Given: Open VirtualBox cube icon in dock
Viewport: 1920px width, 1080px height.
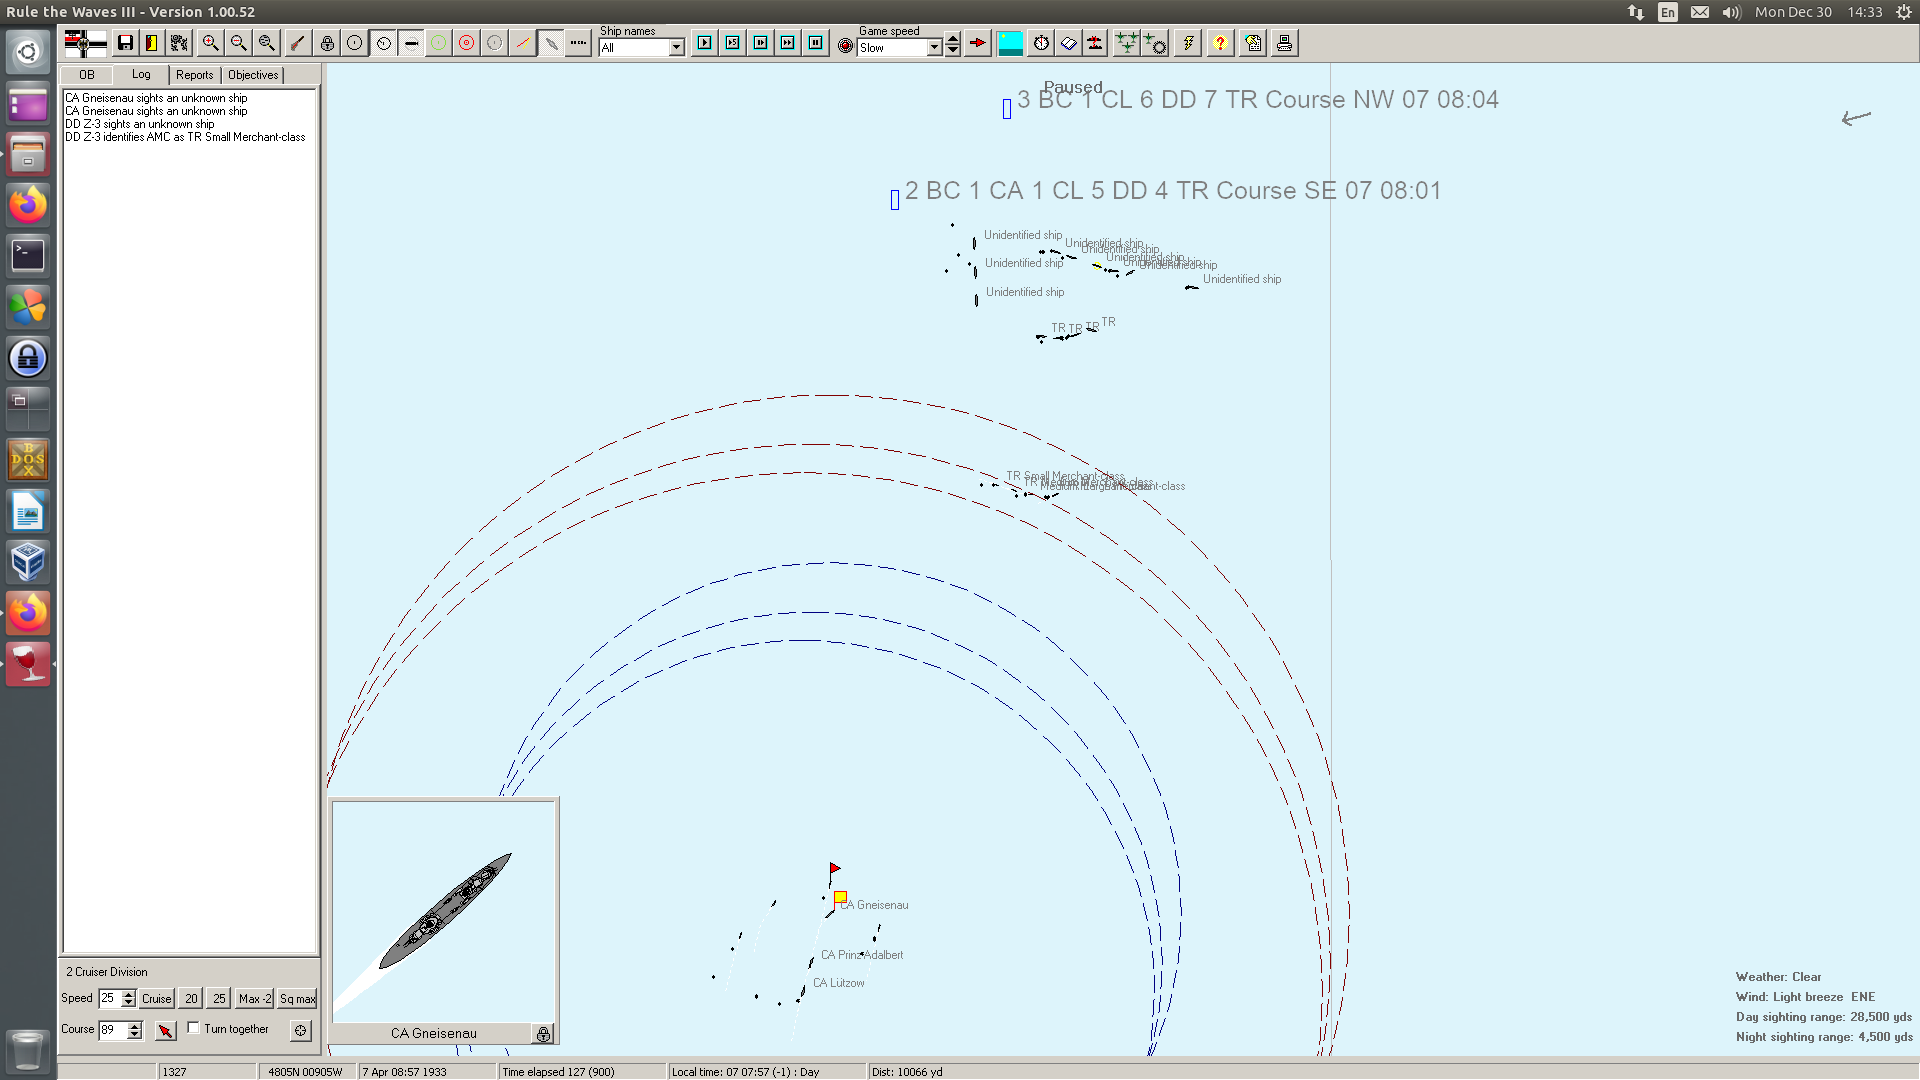Looking at the screenshot, I should tap(28, 562).
